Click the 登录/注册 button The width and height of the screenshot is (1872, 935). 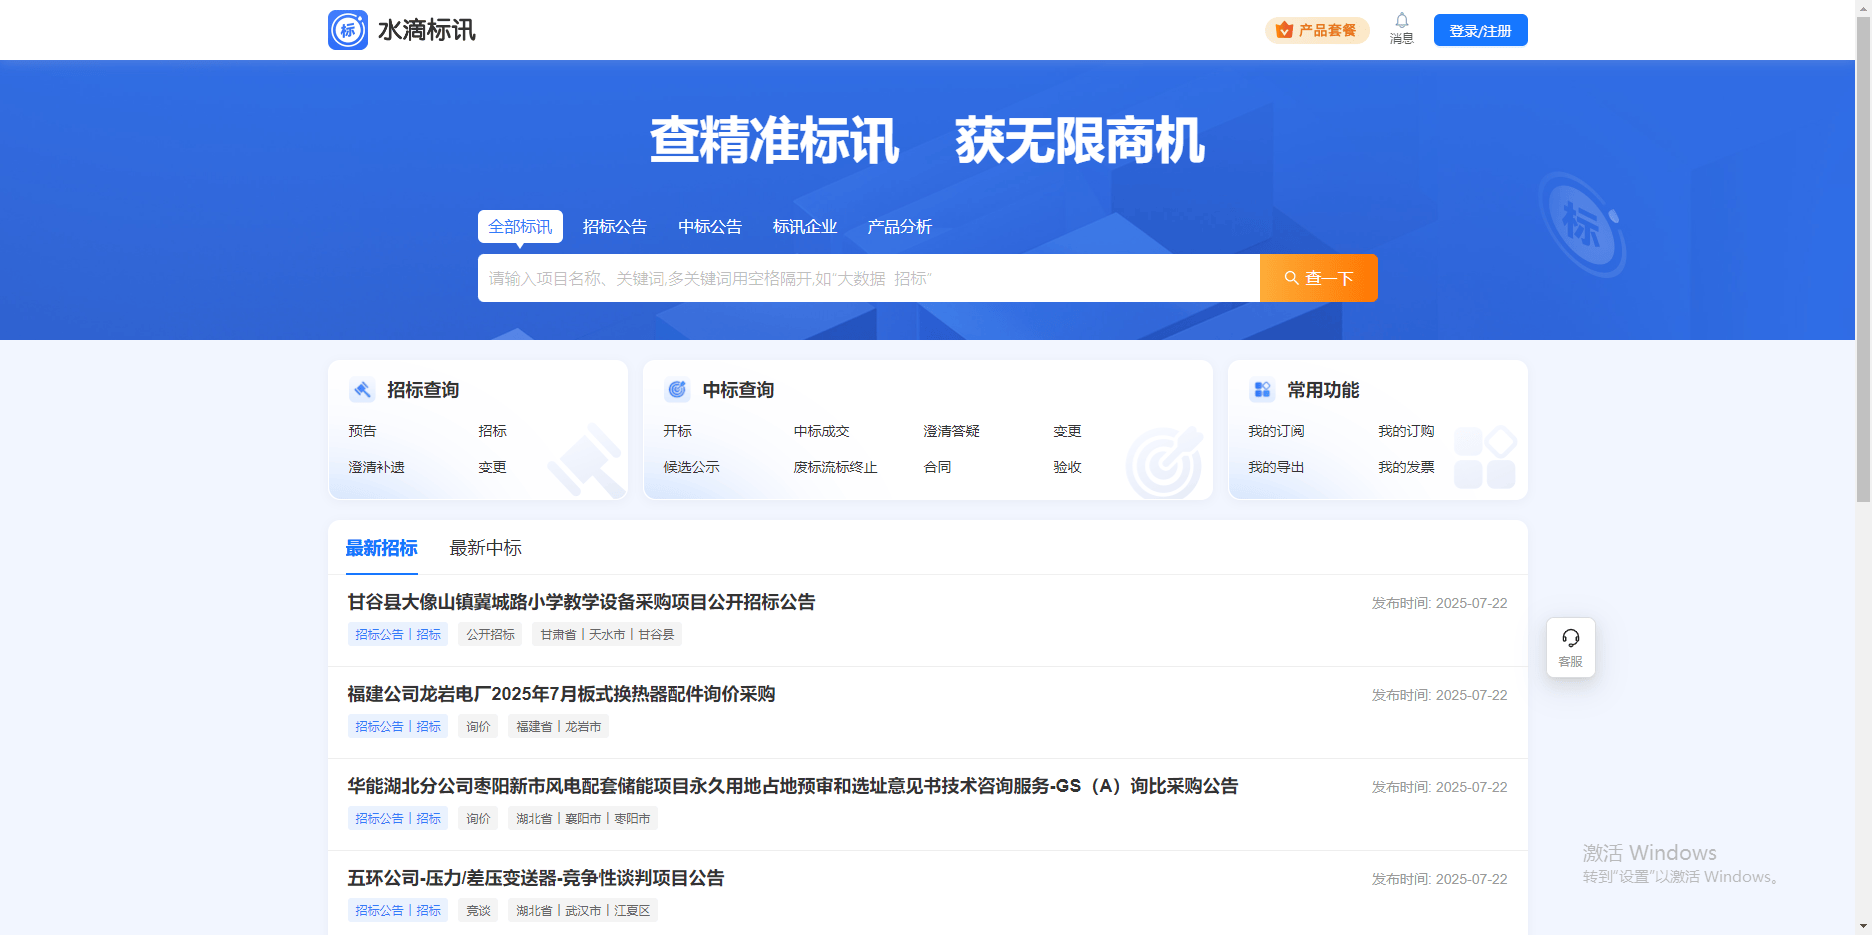click(x=1480, y=29)
